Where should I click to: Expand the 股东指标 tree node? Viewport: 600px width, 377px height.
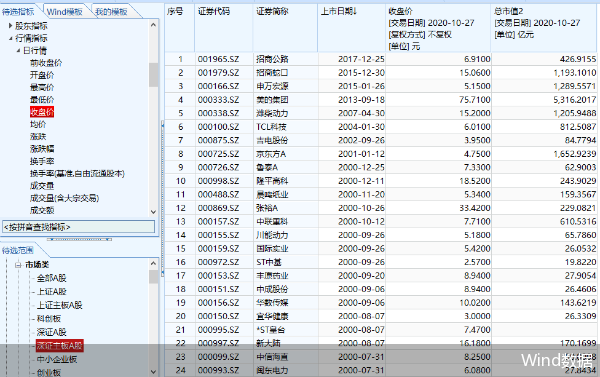[11, 26]
